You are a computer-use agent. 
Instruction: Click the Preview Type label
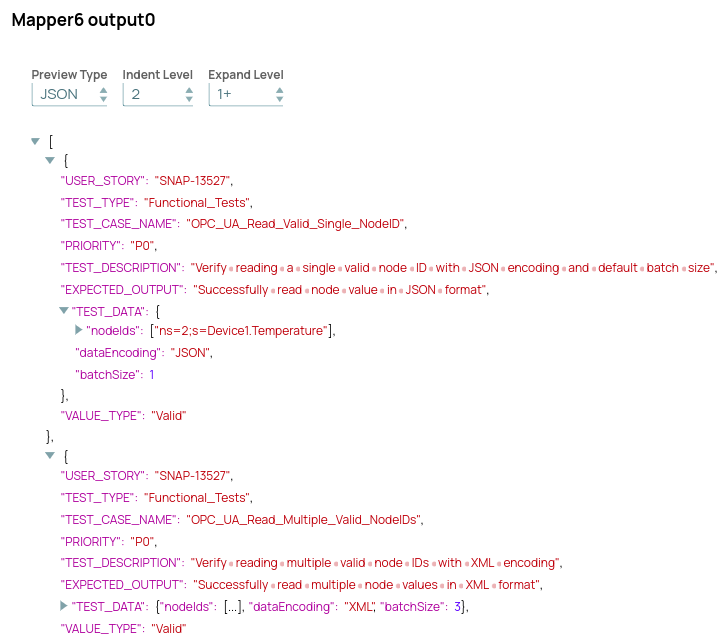pos(69,75)
